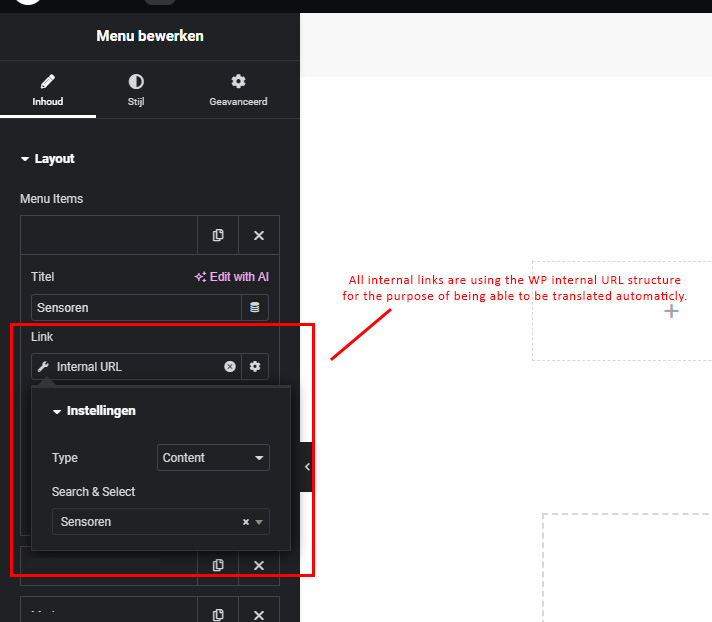Open the Type dropdown set to Content

click(213, 458)
